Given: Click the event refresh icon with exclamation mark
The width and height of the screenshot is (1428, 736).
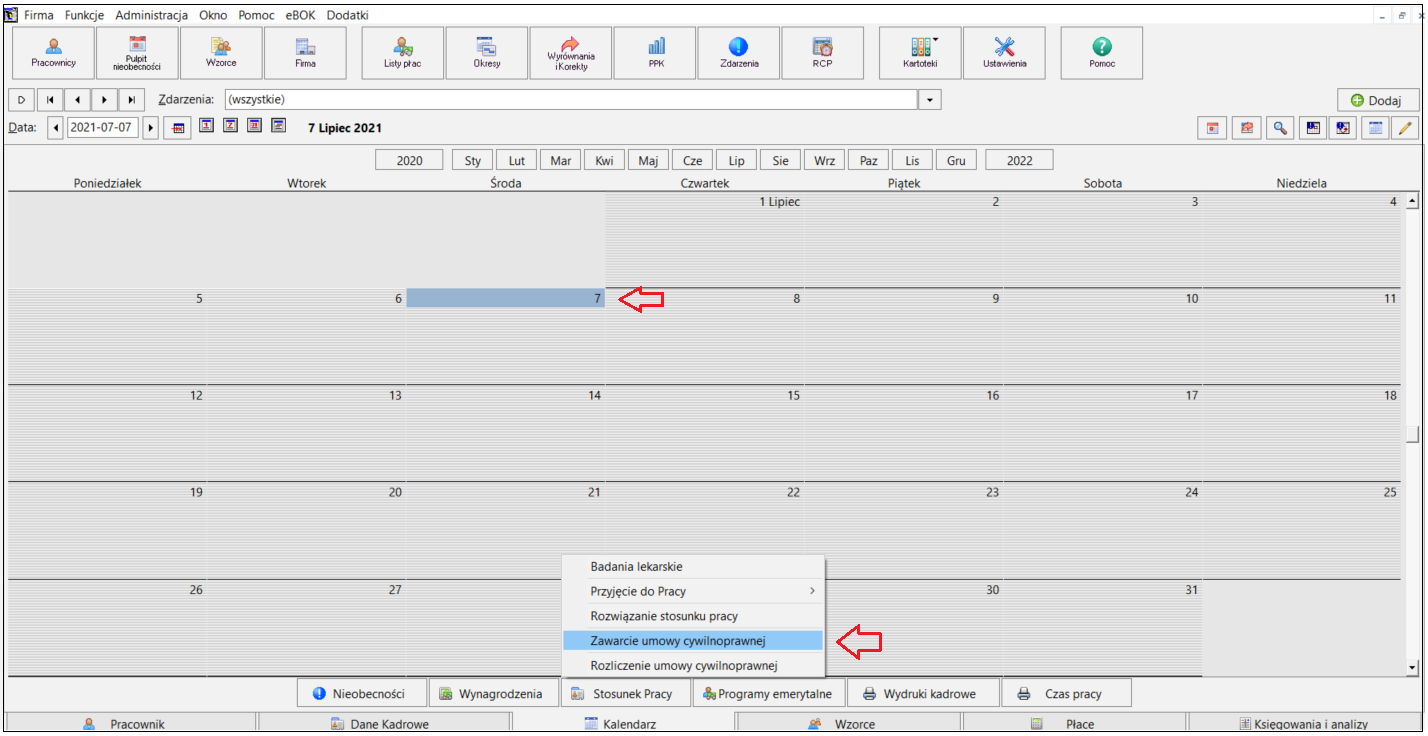Looking at the screenshot, I should 1343,128.
